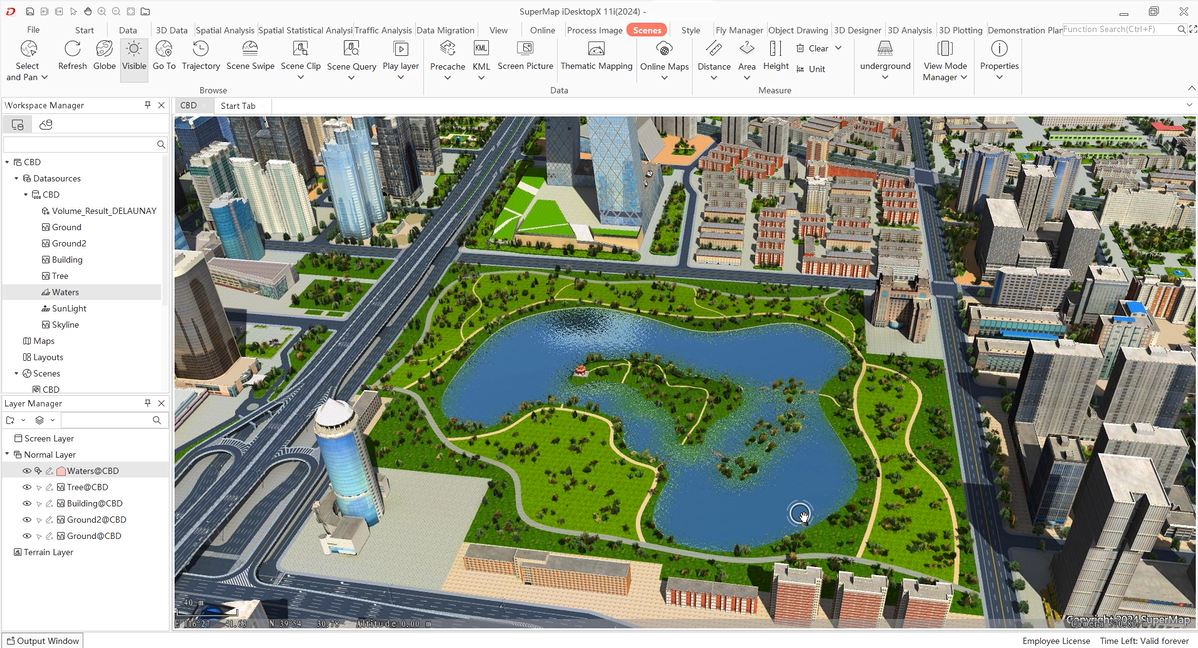Switch to the 3D Analysis ribbon tab
This screenshot has height=648, width=1198.
pos(909,30)
